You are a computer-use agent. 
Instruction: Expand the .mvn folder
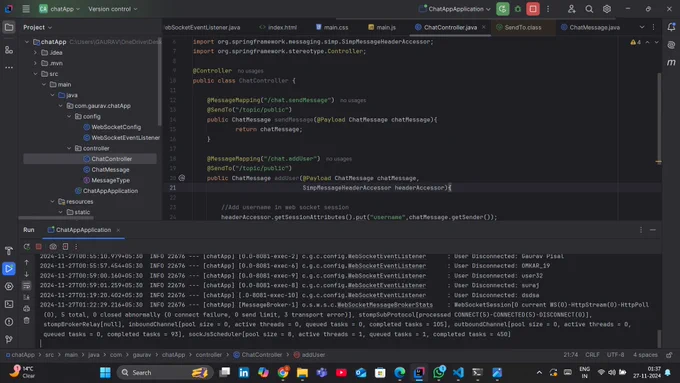36,63
